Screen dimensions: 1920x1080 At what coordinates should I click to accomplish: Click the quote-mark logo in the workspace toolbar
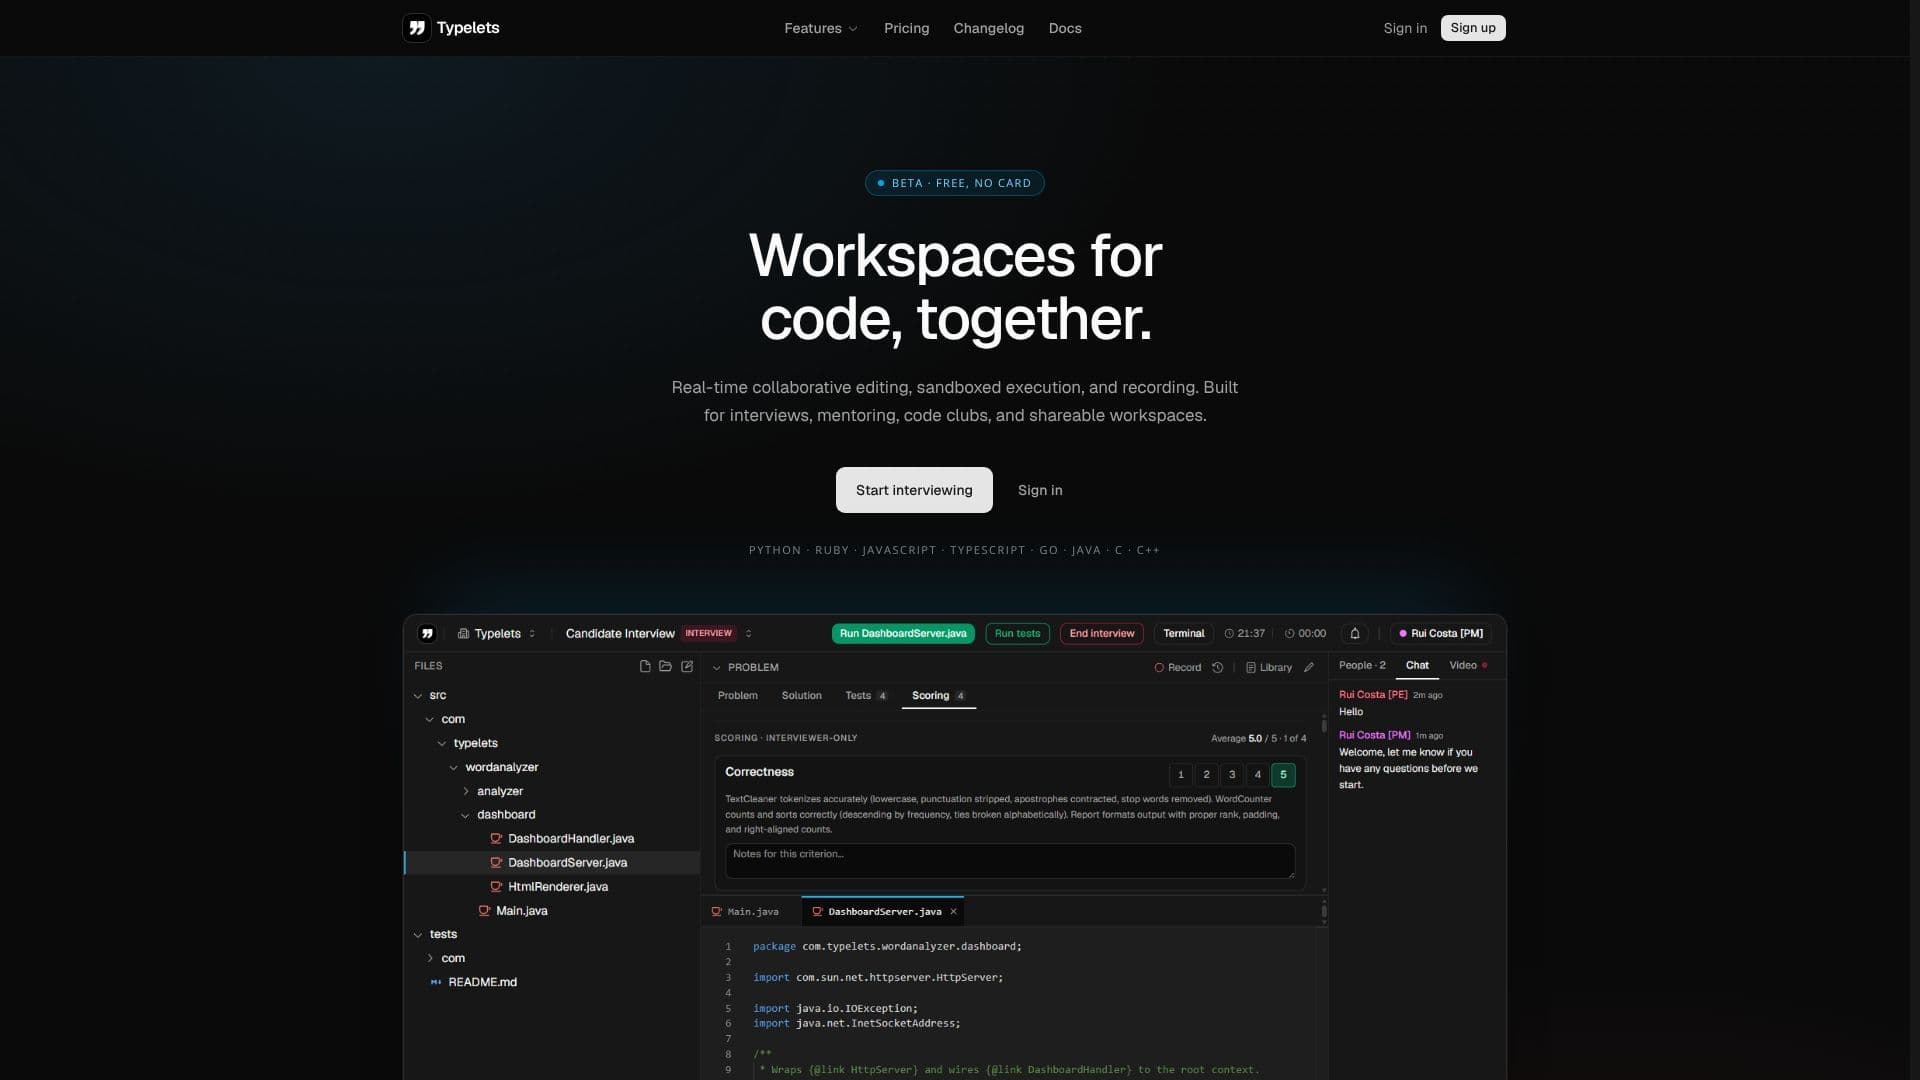click(427, 633)
